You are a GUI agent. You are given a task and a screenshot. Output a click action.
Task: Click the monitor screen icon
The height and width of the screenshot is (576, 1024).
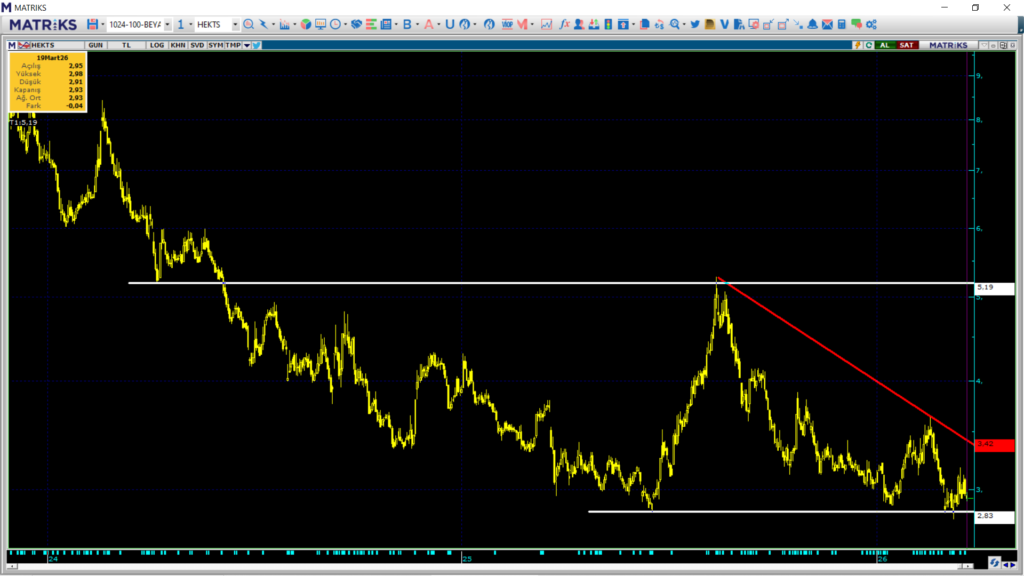tap(320, 24)
